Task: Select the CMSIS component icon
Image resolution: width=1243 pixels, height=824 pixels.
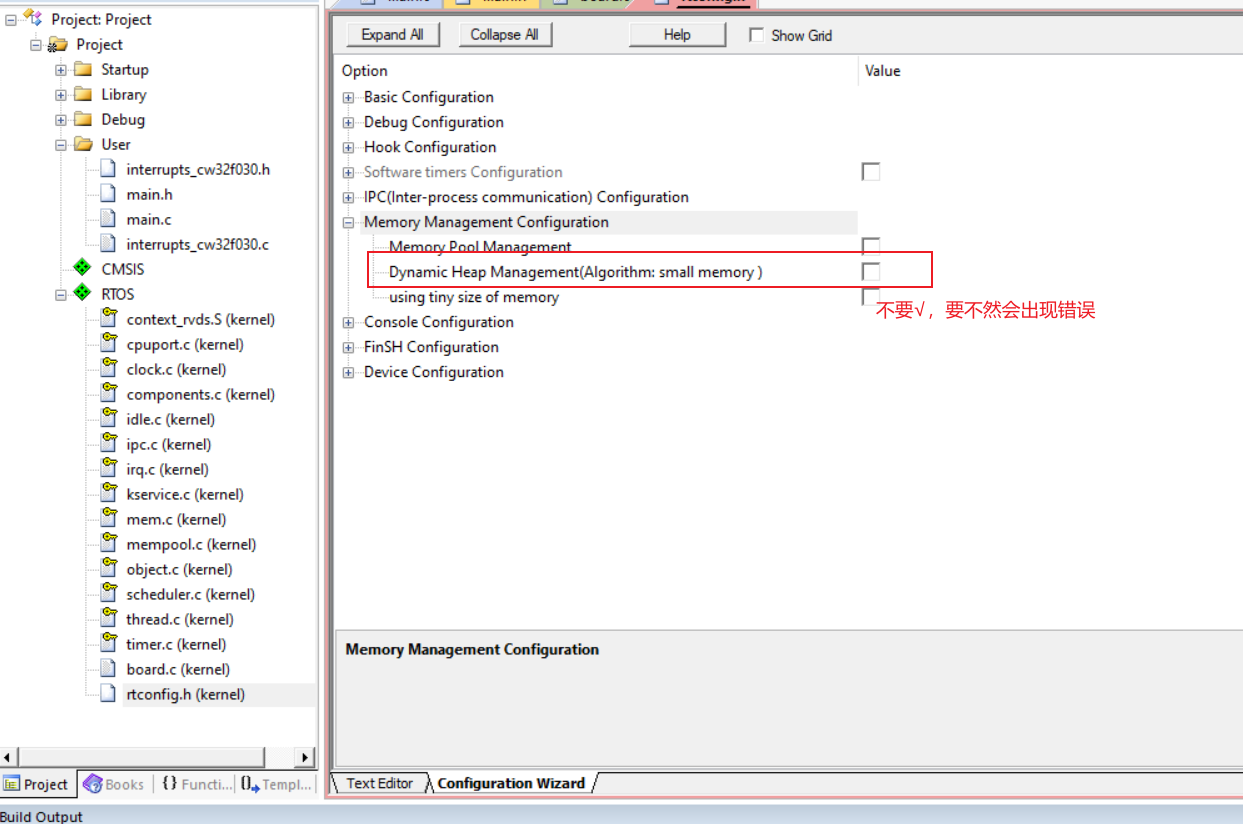Action: (81, 268)
